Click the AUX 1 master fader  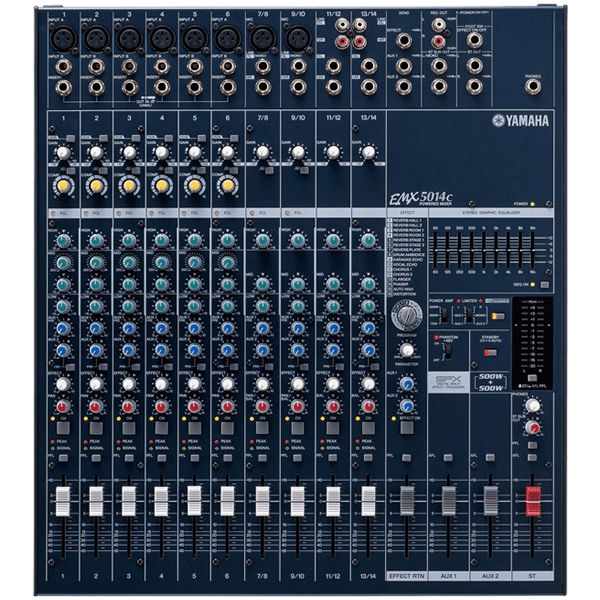(x=448, y=500)
